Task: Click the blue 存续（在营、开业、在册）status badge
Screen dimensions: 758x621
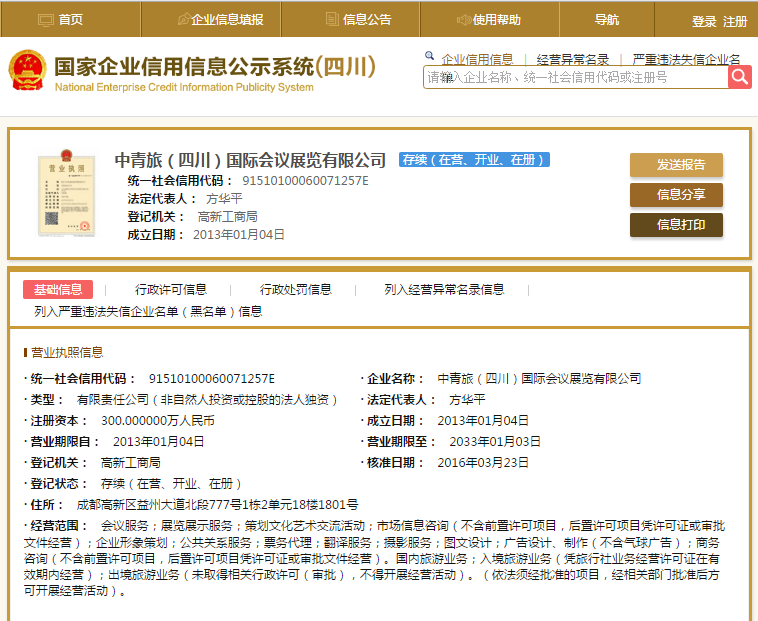Action: [474, 159]
